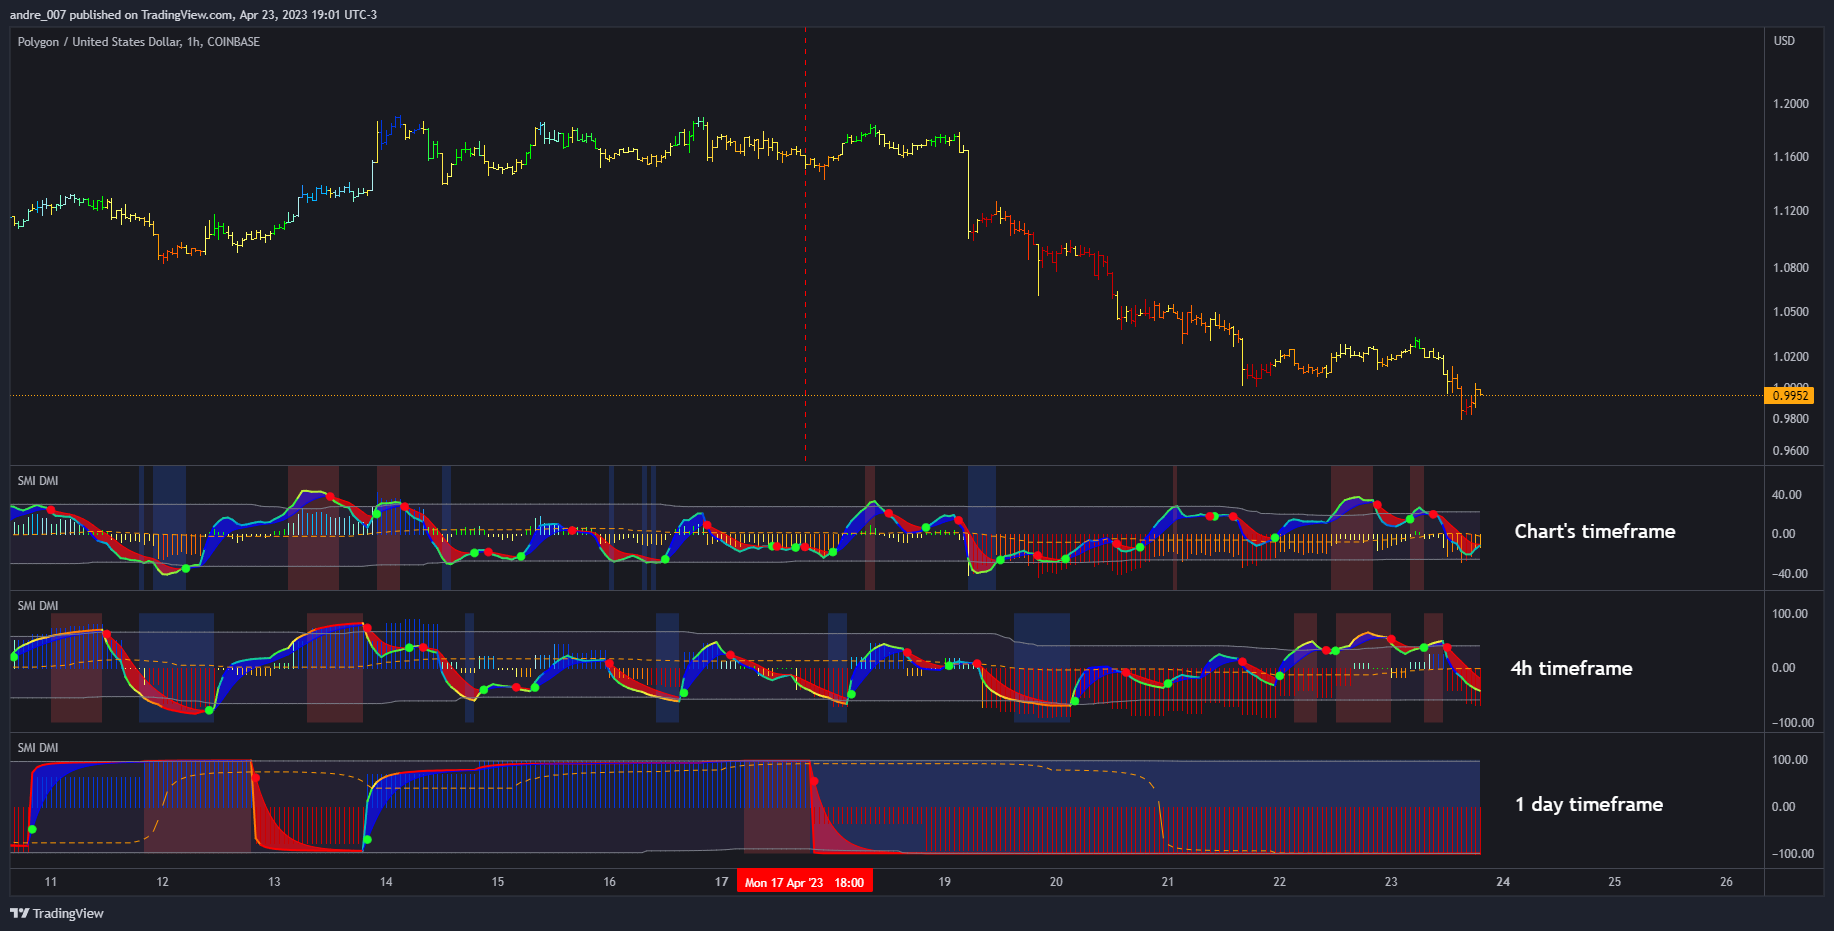Image resolution: width=1834 pixels, height=931 pixels.
Task: Click the chart title 'Polygon / United States Dollar, 1h, COINBASE'
Action: click(x=139, y=42)
